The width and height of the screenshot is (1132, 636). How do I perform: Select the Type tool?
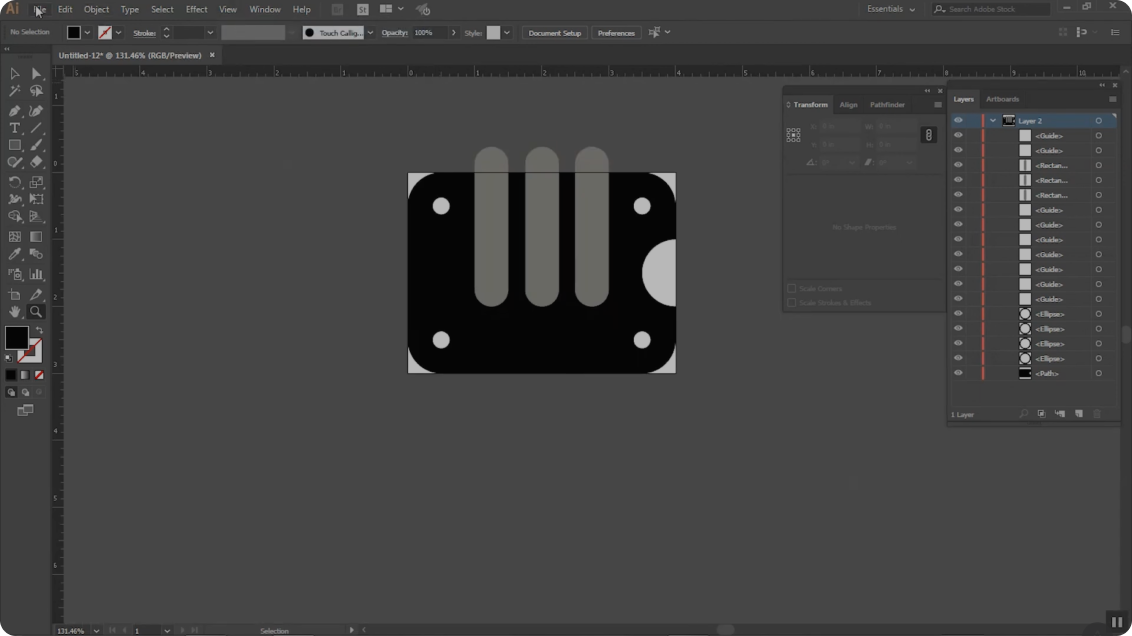[15, 127]
